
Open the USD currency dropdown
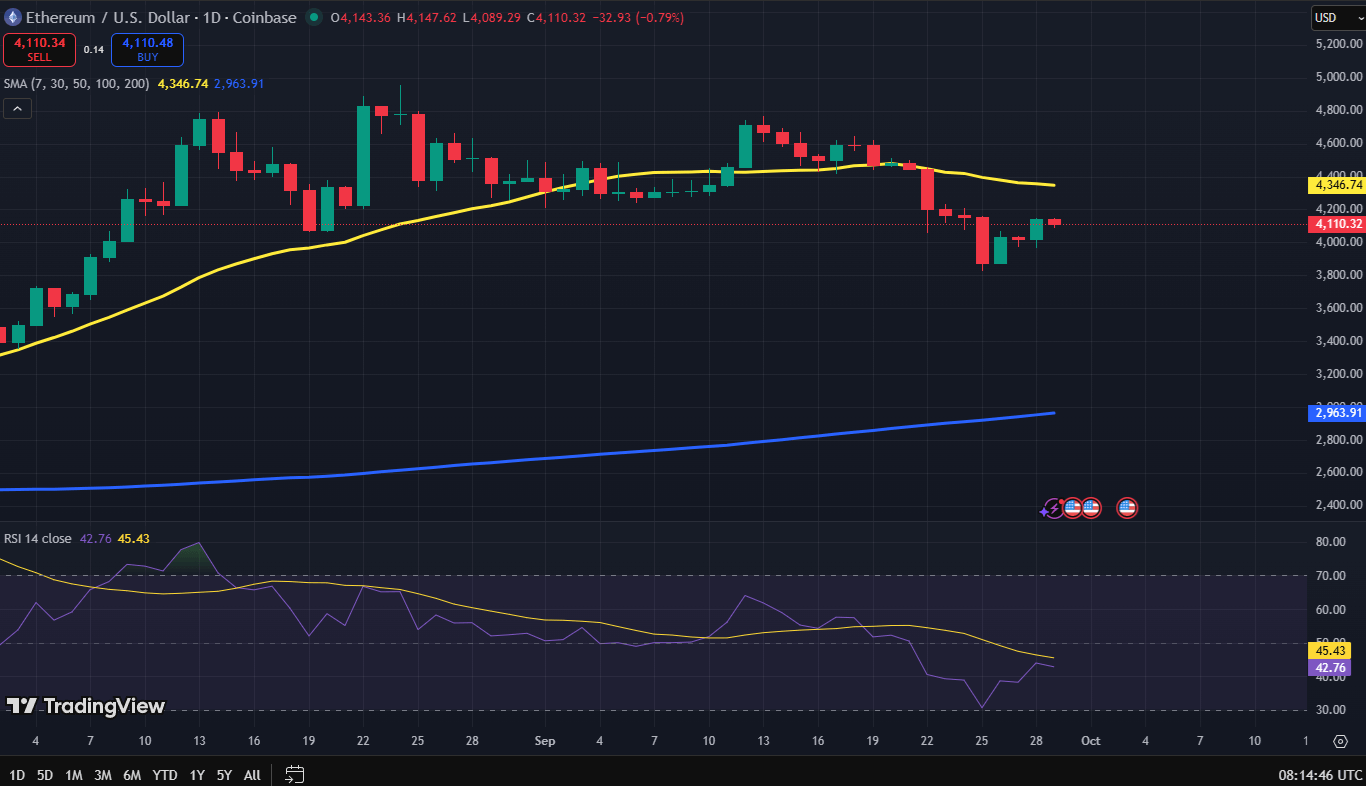click(1338, 17)
